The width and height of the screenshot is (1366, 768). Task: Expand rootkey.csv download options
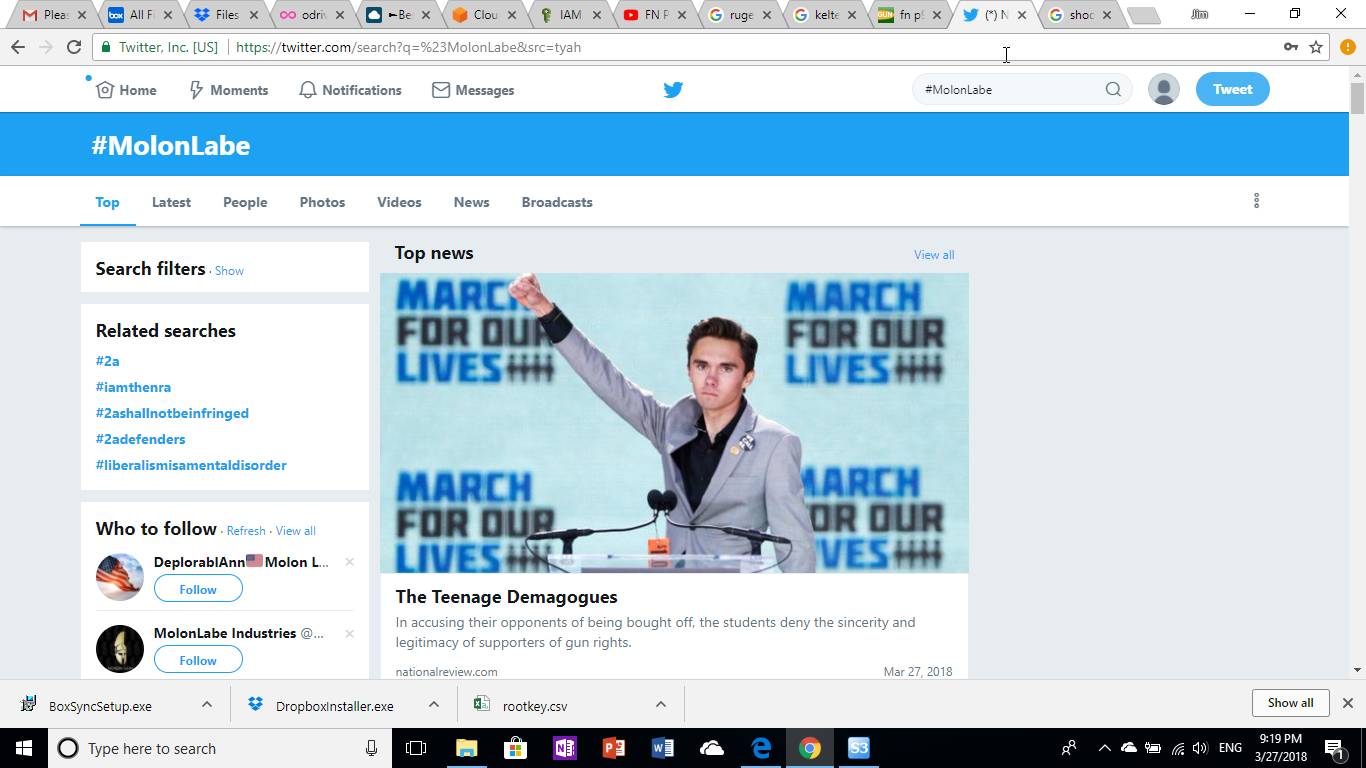(x=661, y=705)
